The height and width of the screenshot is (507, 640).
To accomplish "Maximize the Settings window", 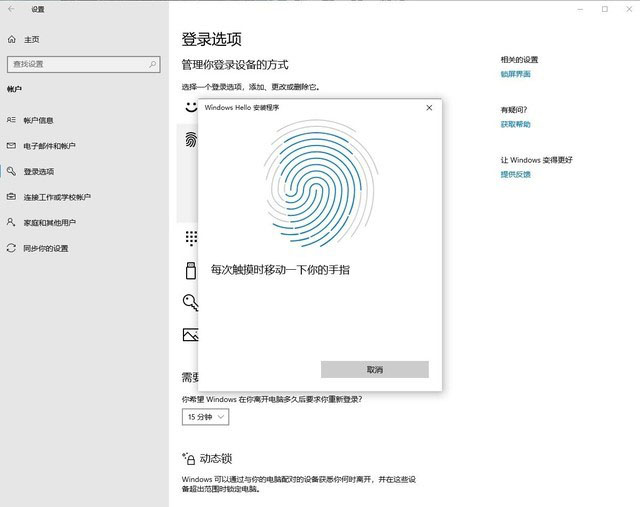I will (604, 9).
